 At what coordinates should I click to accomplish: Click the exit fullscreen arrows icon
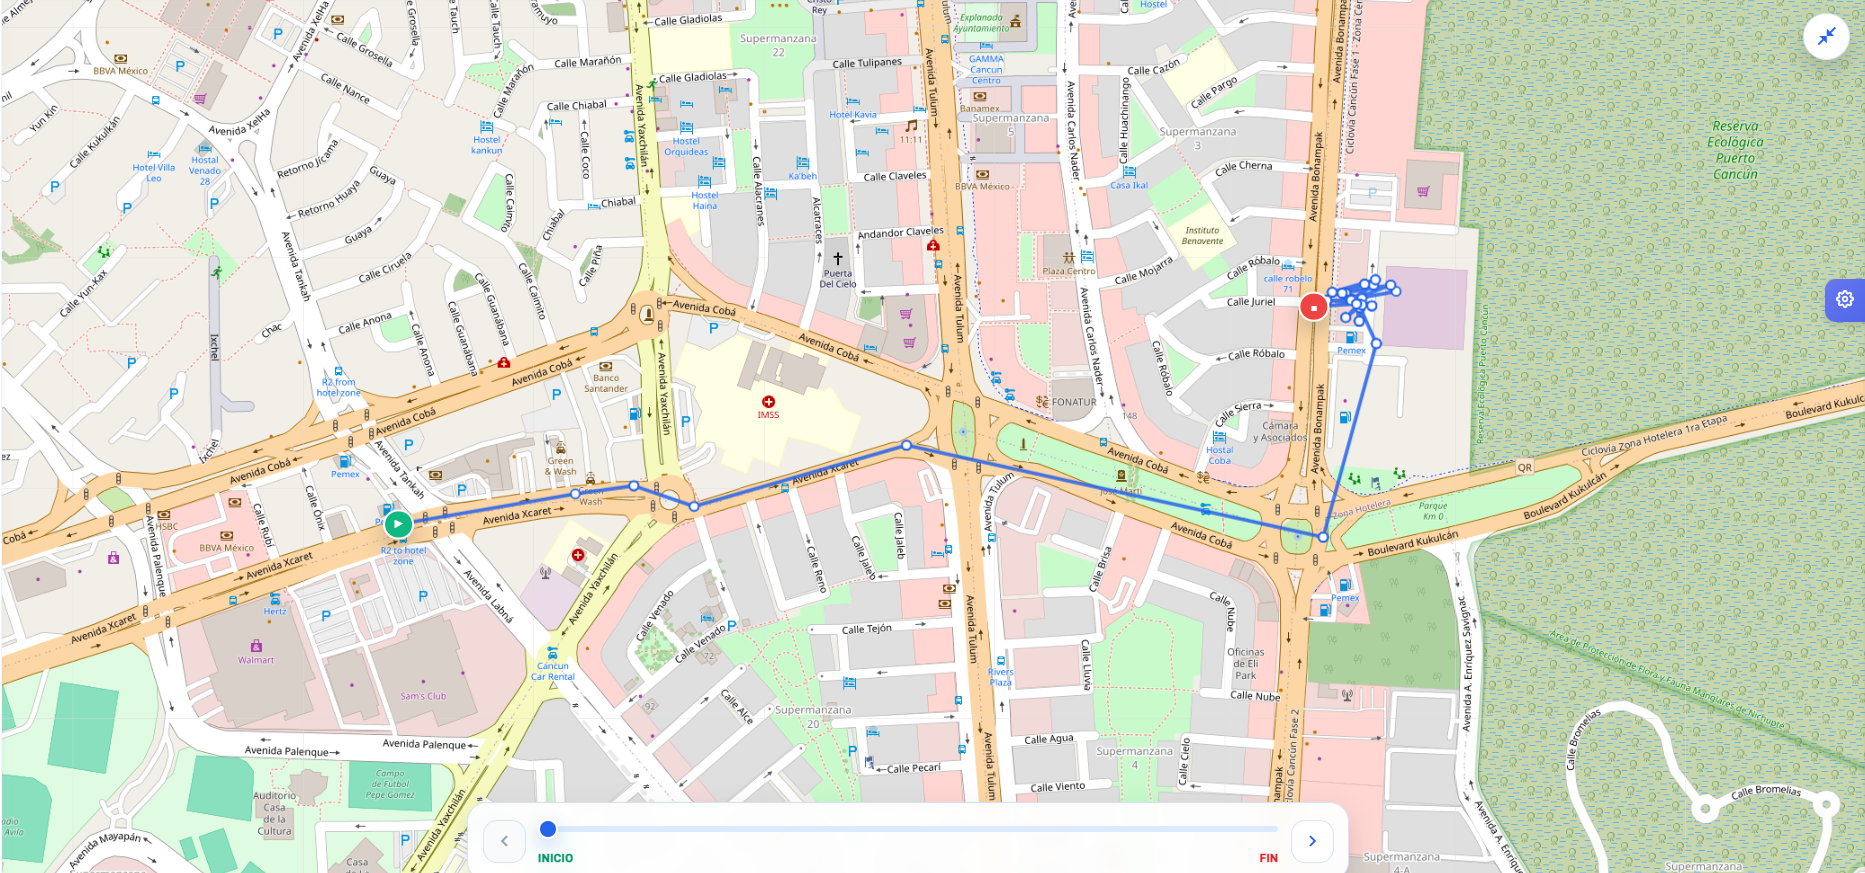click(x=1826, y=37)
